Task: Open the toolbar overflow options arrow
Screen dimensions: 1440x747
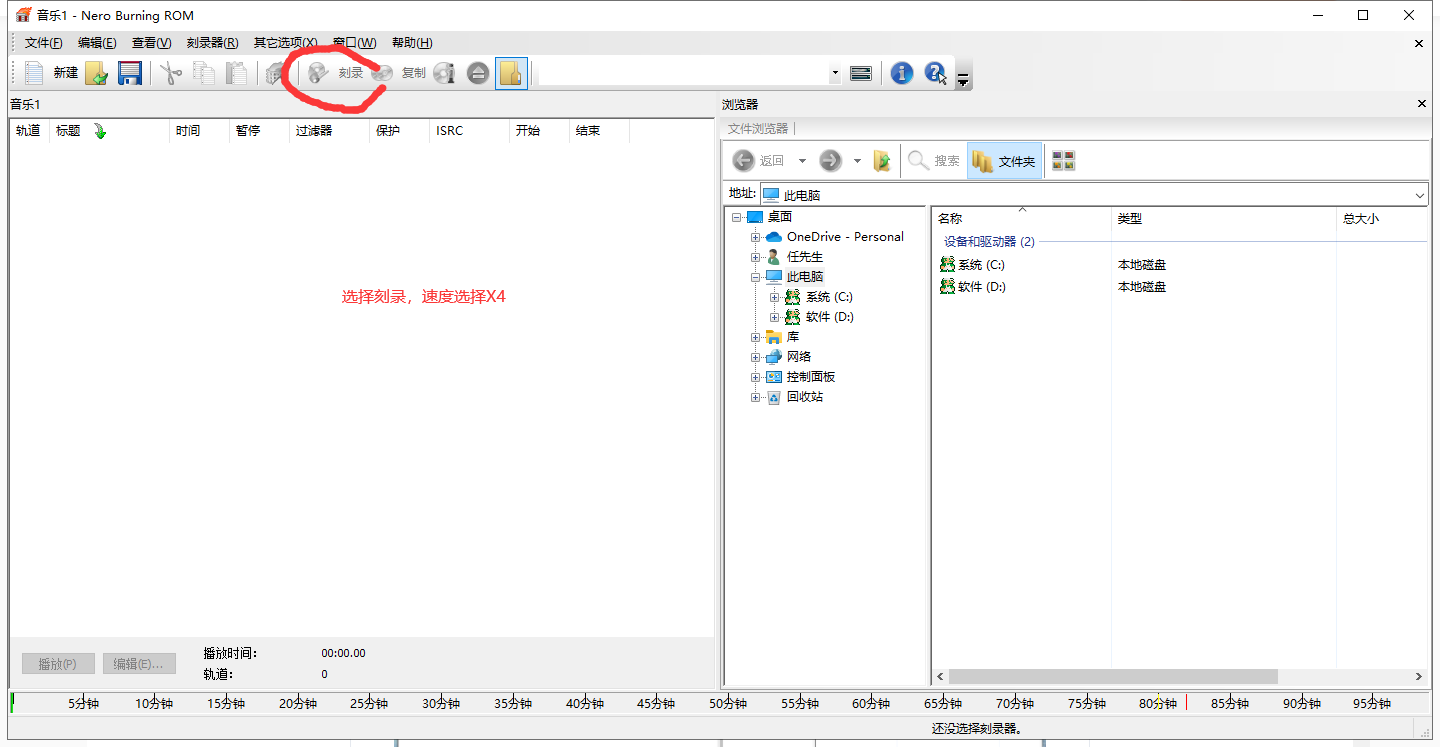Action: [x=963, y=79]
